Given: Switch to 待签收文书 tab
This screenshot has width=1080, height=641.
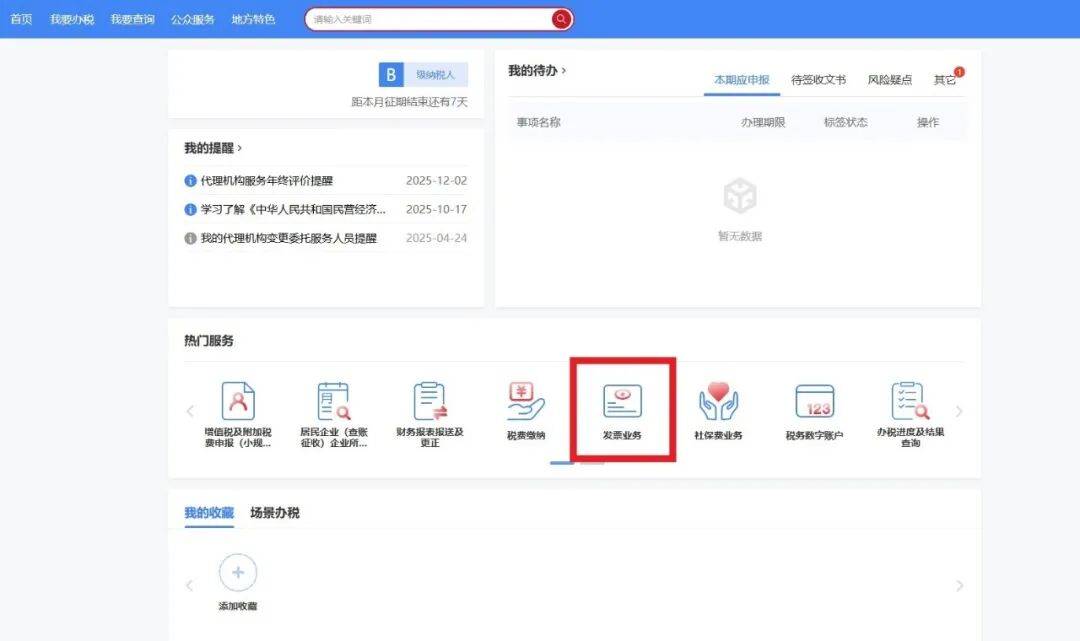Looking at the screenshot, I should (818, 80).
